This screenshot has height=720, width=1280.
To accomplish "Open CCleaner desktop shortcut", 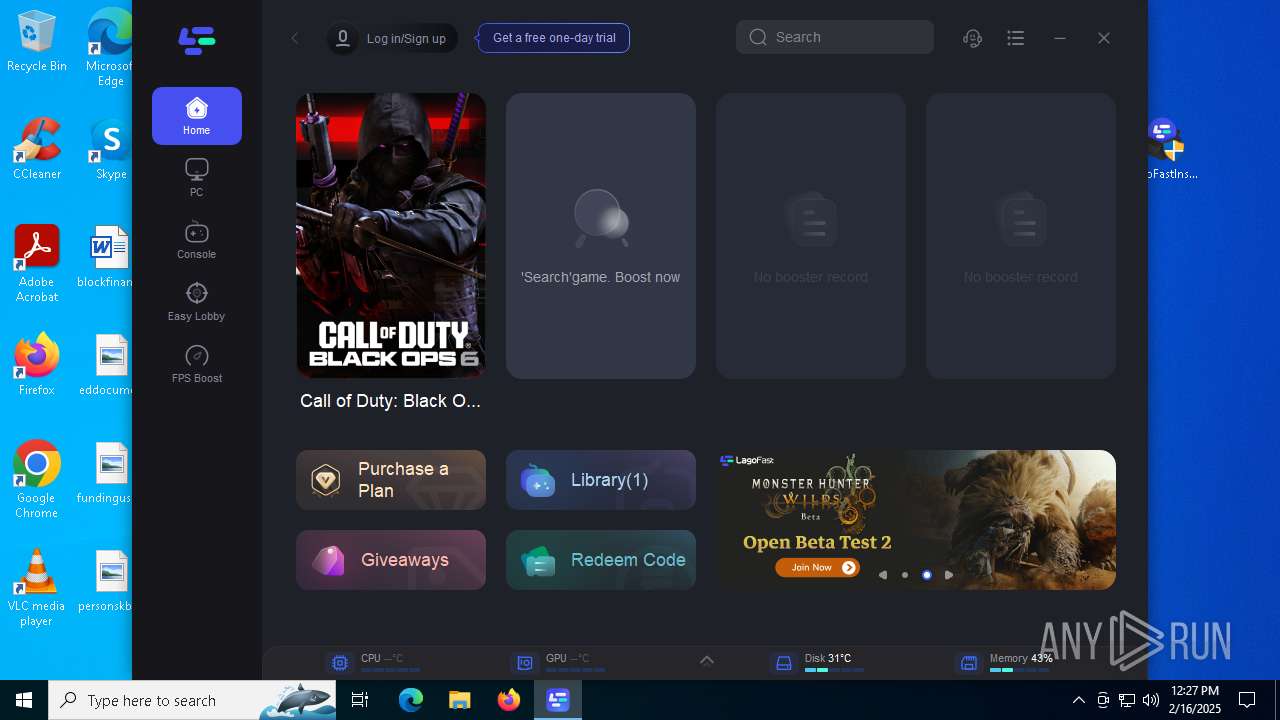I will [37, 149].
